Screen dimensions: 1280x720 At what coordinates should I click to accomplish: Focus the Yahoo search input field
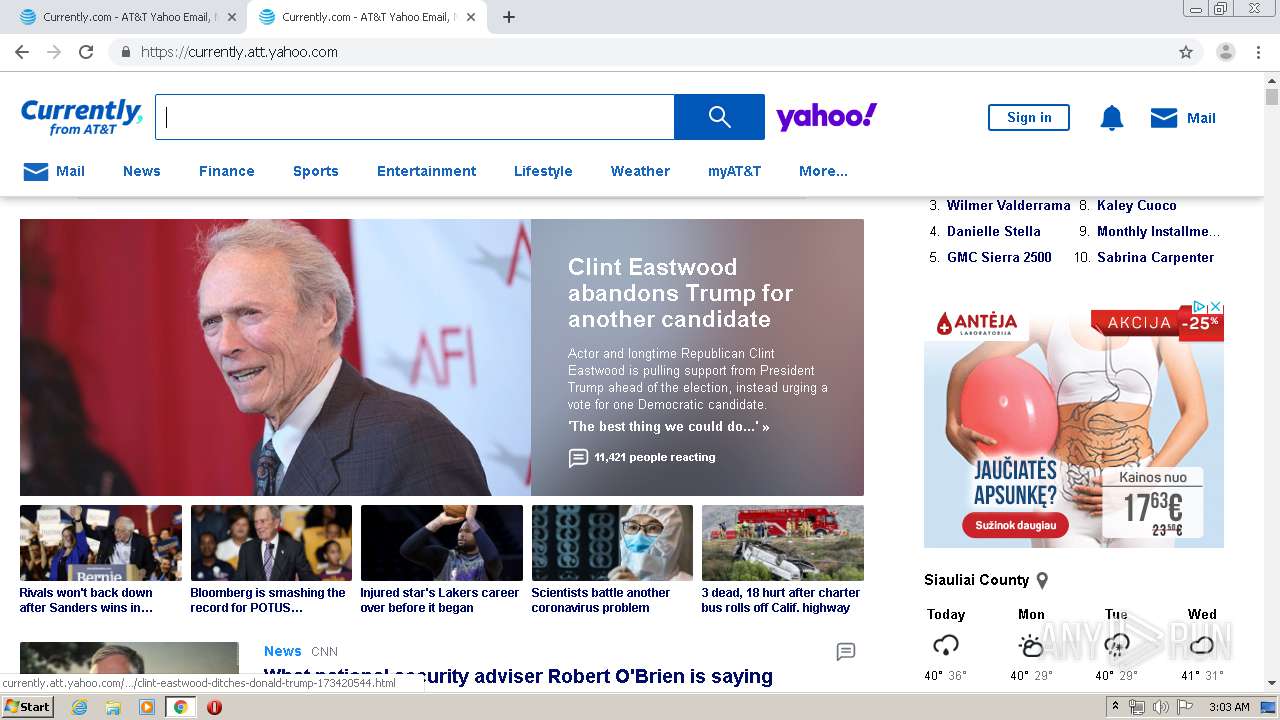coord(415,117)
